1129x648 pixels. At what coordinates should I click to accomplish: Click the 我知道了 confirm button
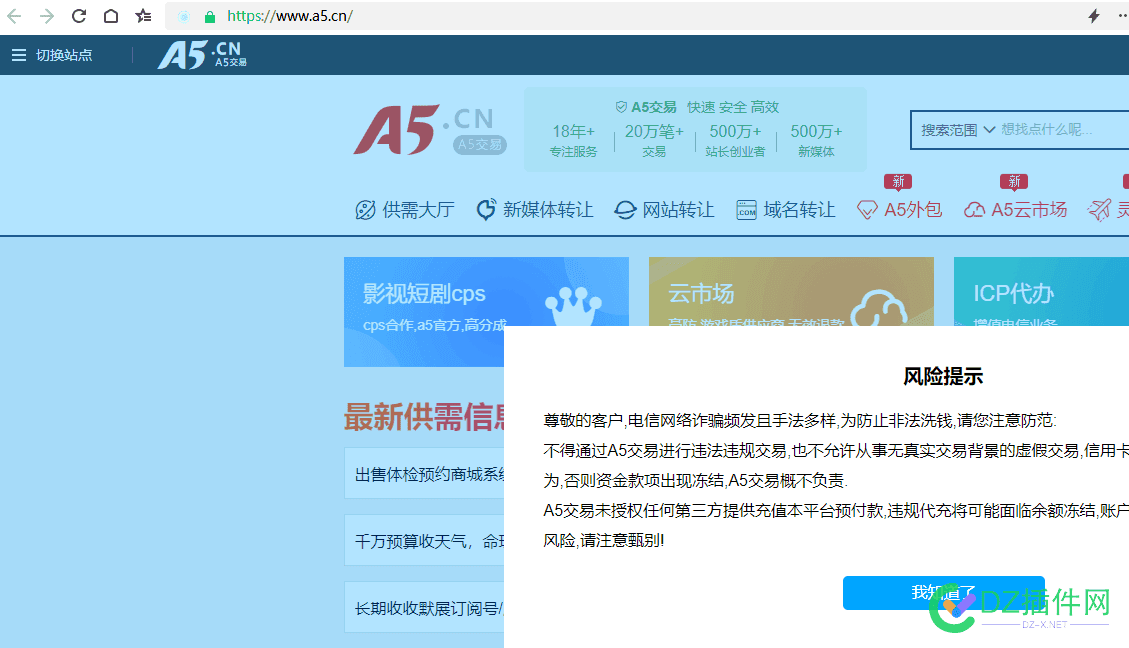[943, 593]
